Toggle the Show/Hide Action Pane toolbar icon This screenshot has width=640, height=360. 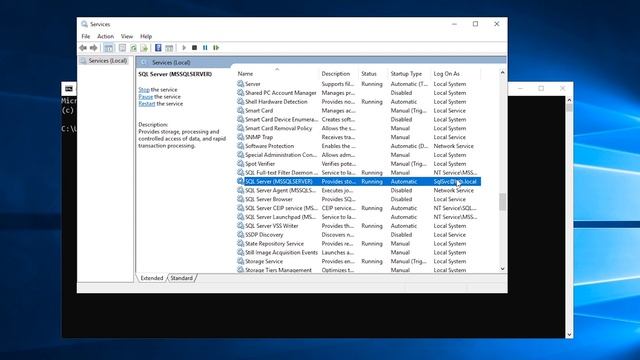point(169,48)
